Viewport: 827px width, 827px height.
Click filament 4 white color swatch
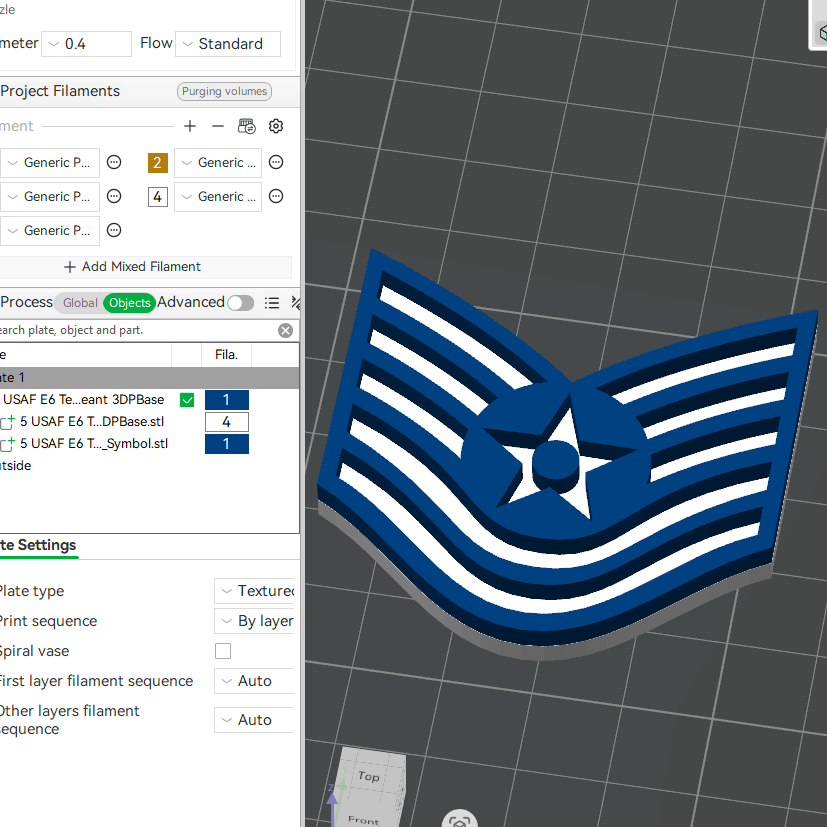[158, 197]
